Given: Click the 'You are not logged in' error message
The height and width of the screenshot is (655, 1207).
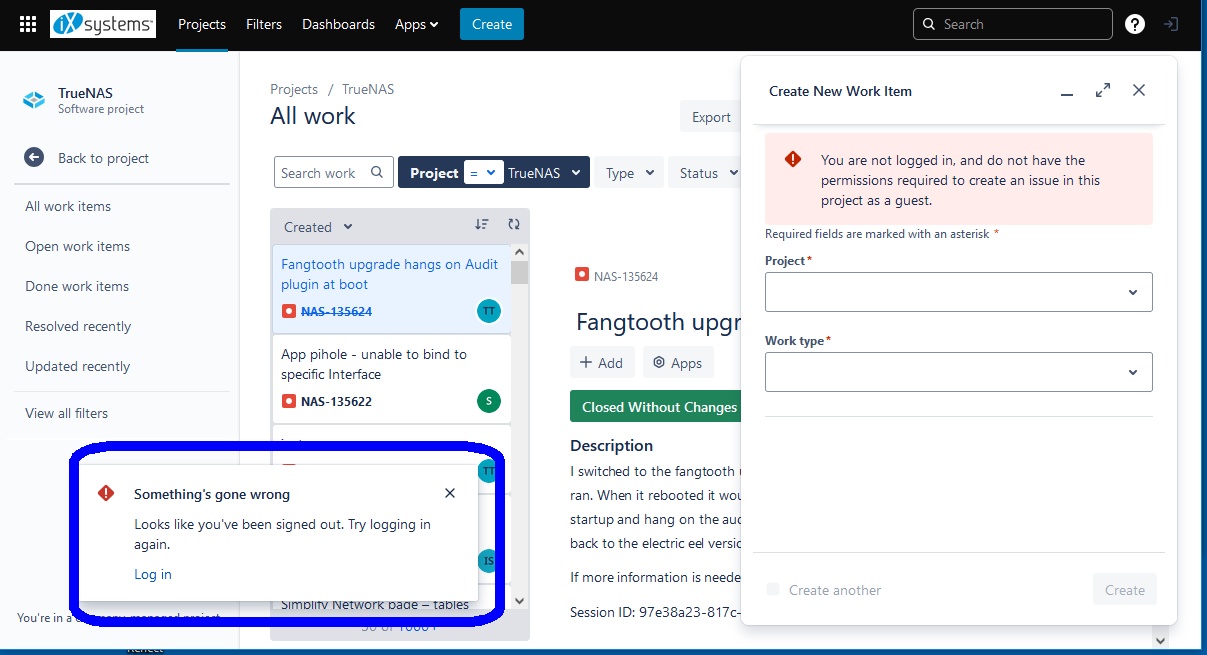Looking at the screenshot, I should (959, 180).
